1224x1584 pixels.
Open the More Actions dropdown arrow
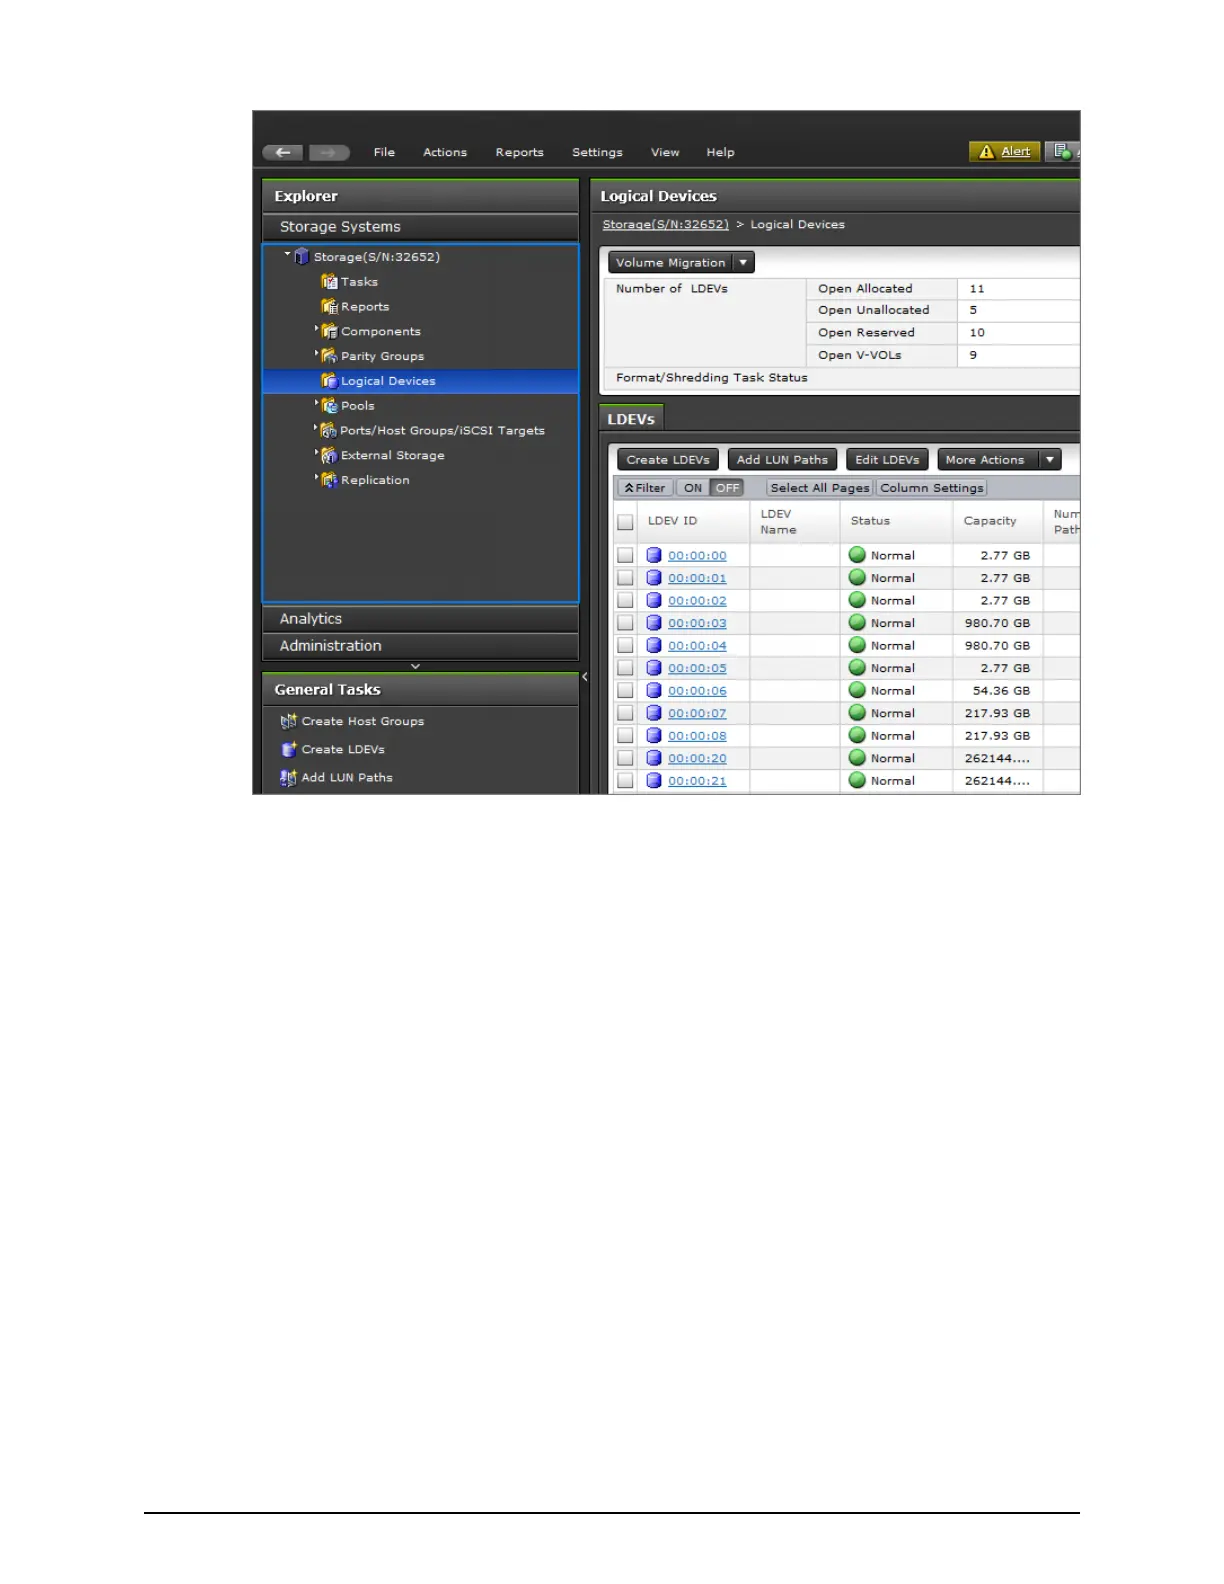click(x=1049, y=460)
